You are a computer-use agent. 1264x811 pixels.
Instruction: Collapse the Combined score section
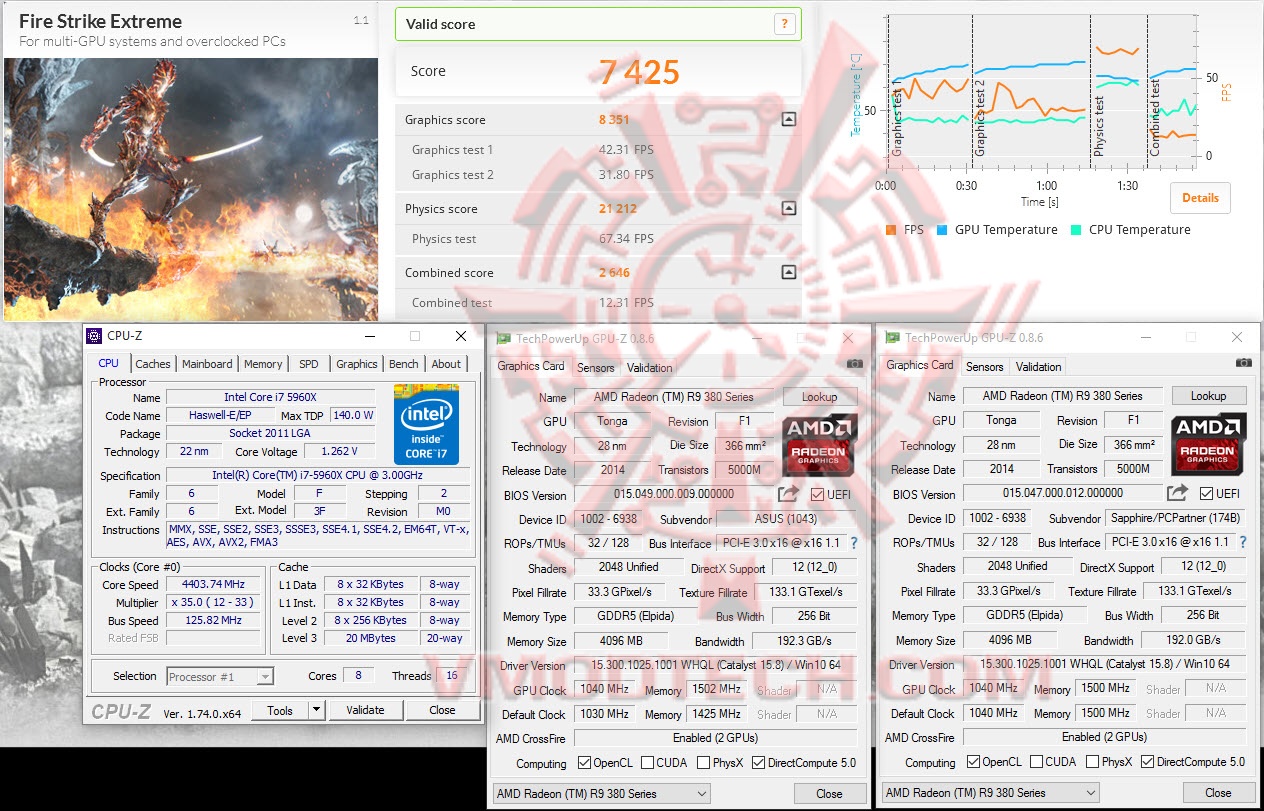coord(789,272)
